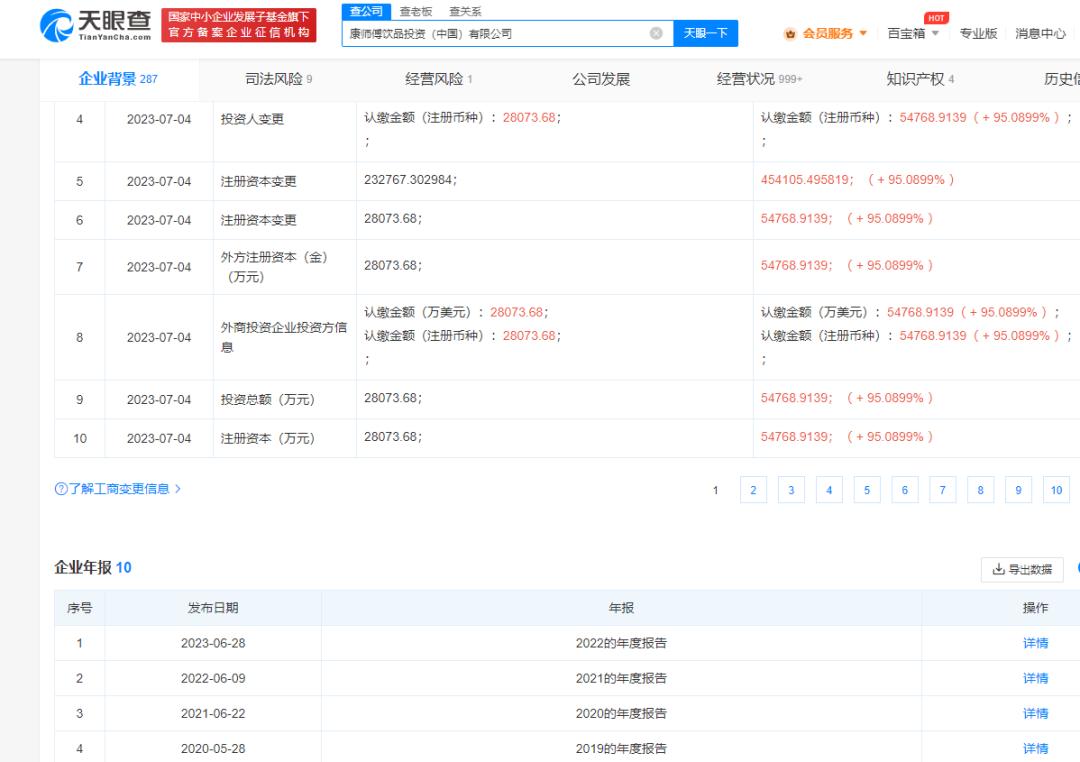Go to page 2 of change records

753,490
